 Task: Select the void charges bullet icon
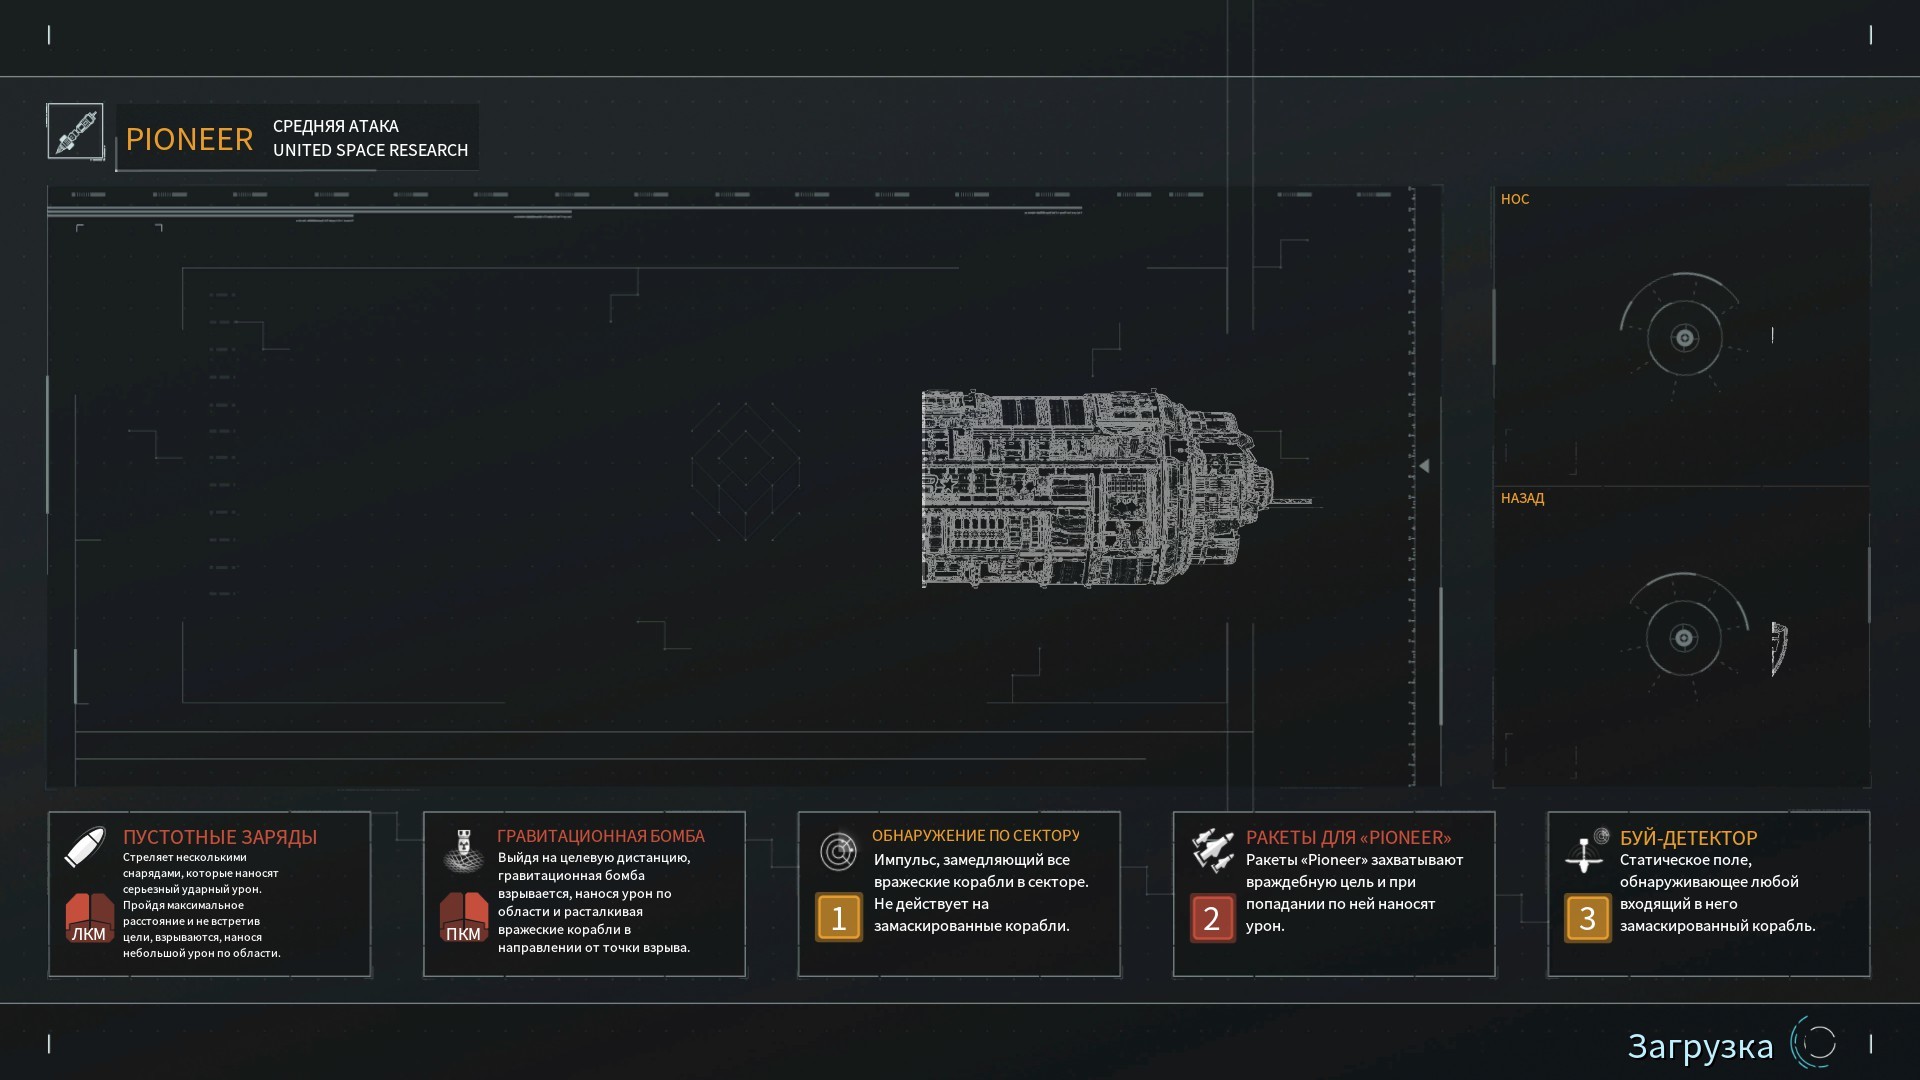(x=85, y=846)
